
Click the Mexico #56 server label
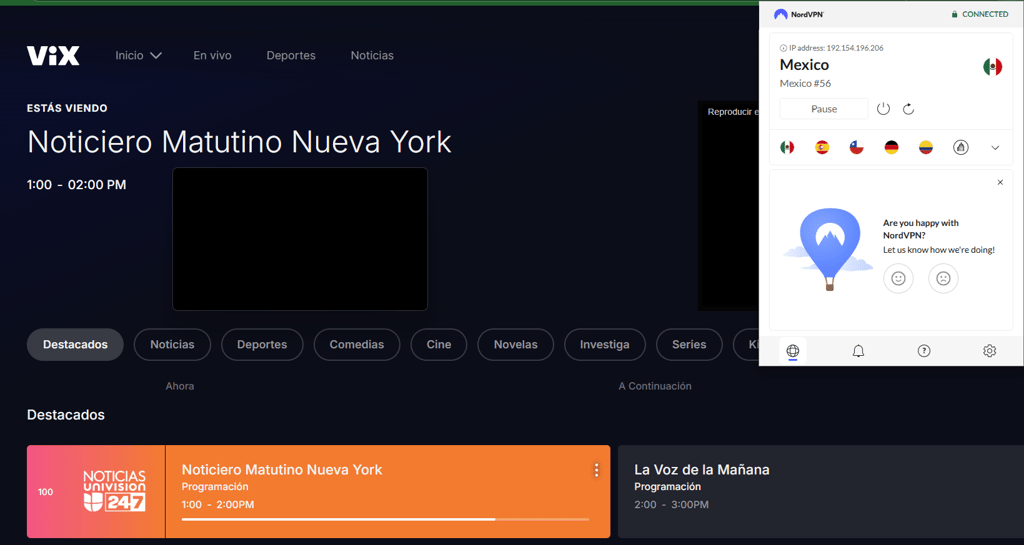click(x=805, y=84)
